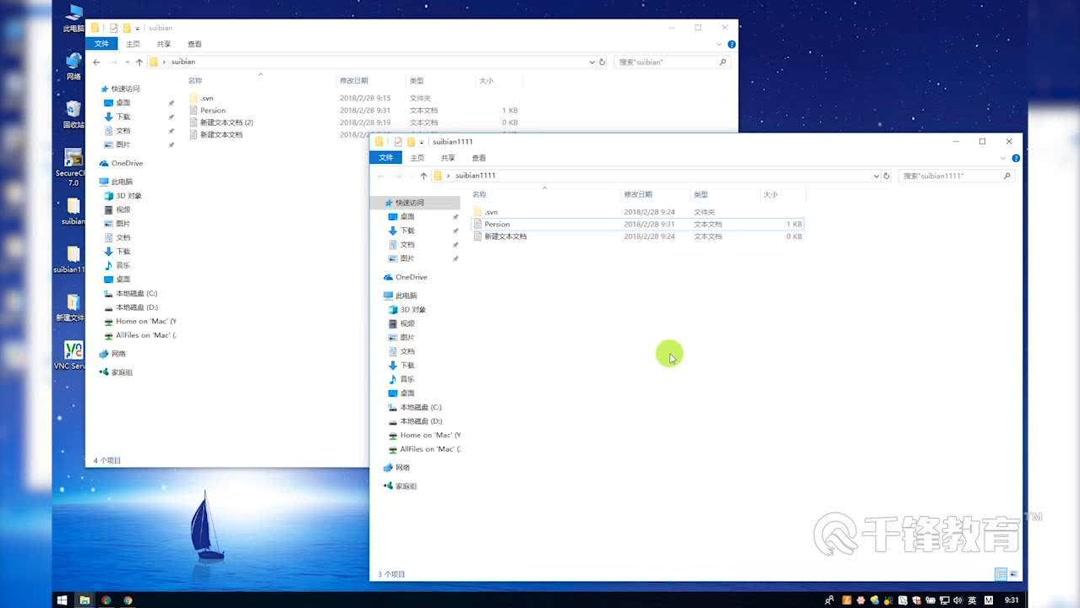
Task: Open the address bar dropdown in suibian1111
Action: click(877, 175)
